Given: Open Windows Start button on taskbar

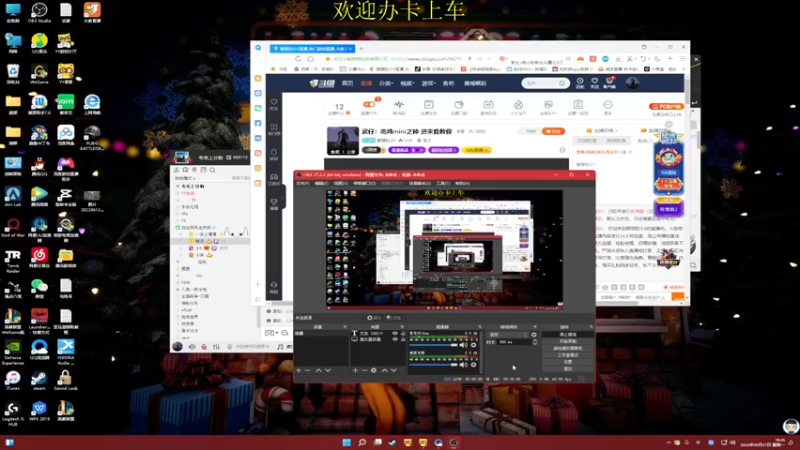Looking at the screenshot, I should [x=346, y=442].
